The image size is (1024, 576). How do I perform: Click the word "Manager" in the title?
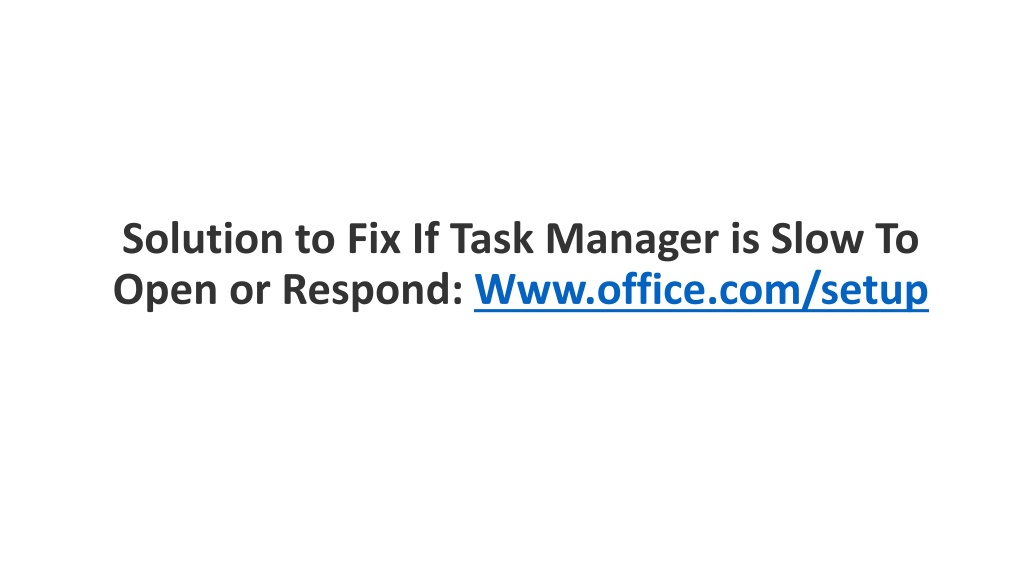[632, 240]
